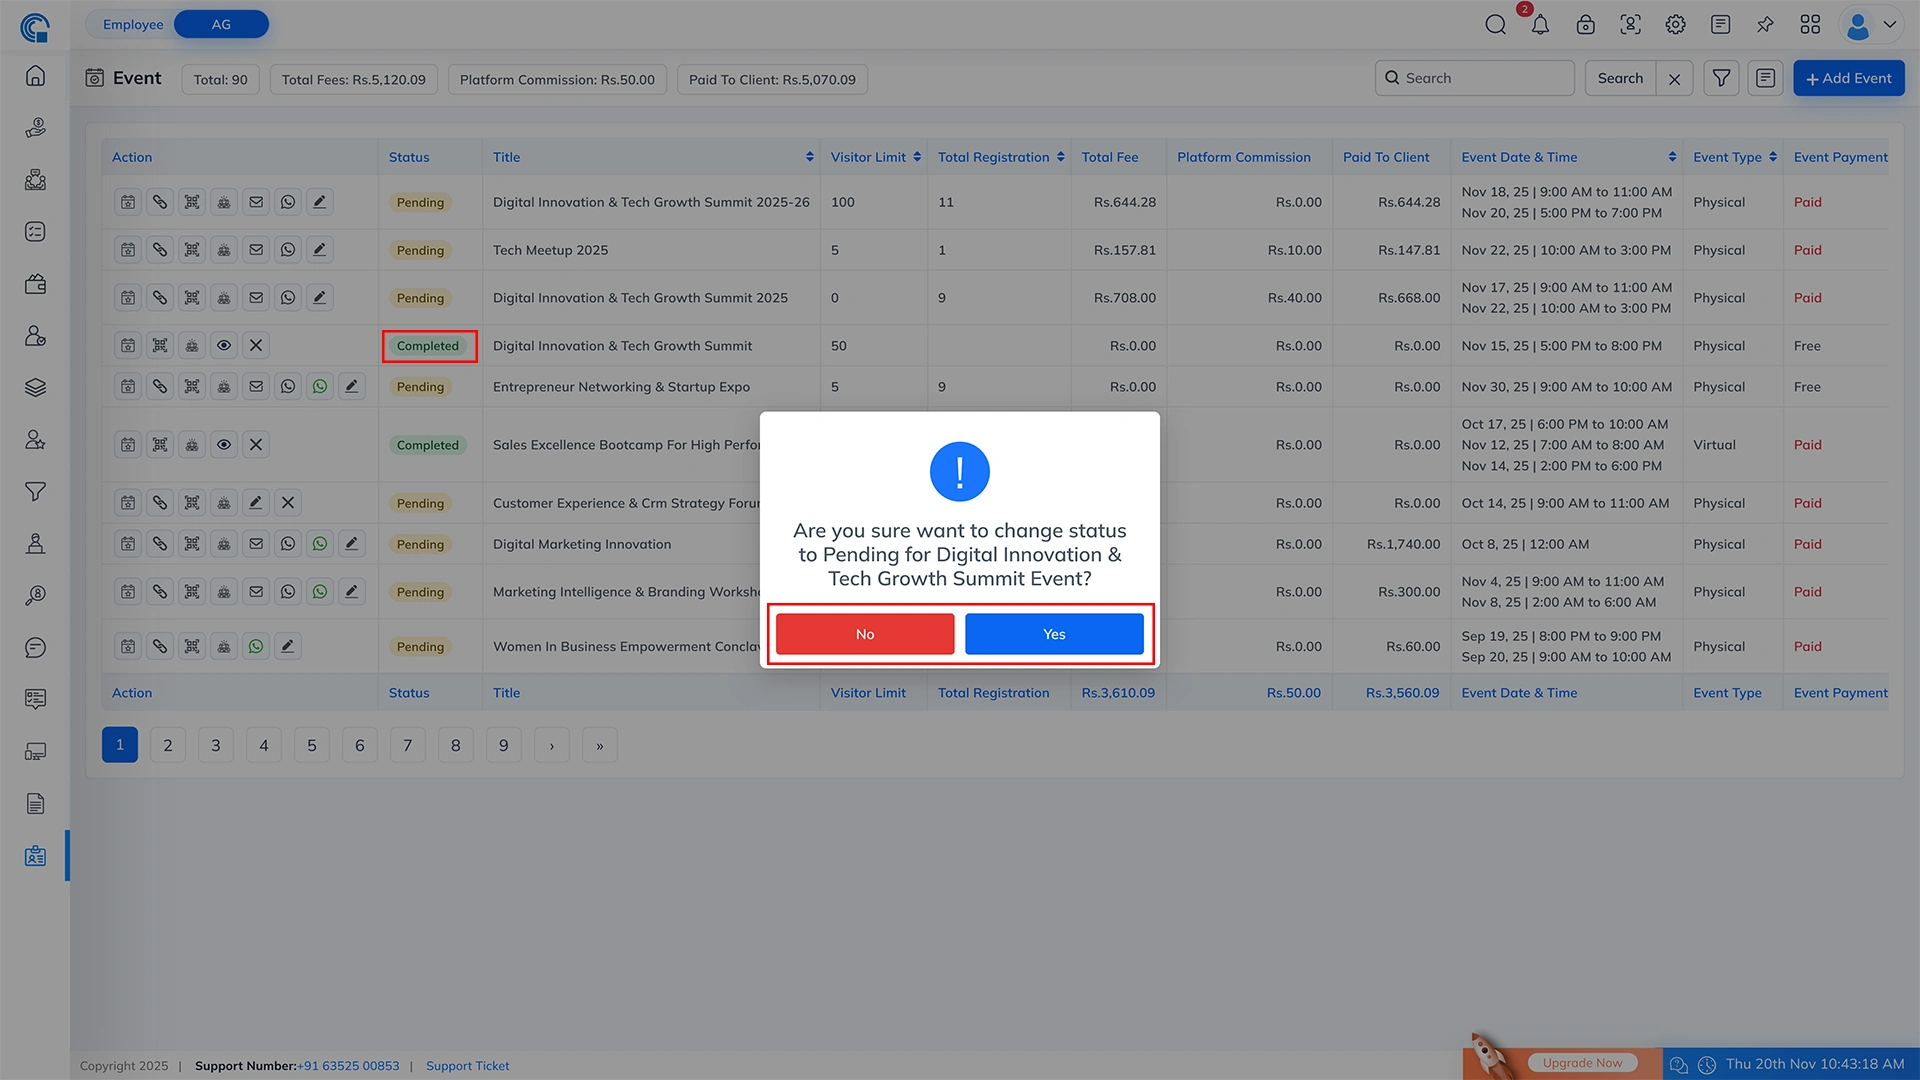Screen dimensions: 1920x1080
Task: Sort events by Visitor Limit
Action: 916,156
